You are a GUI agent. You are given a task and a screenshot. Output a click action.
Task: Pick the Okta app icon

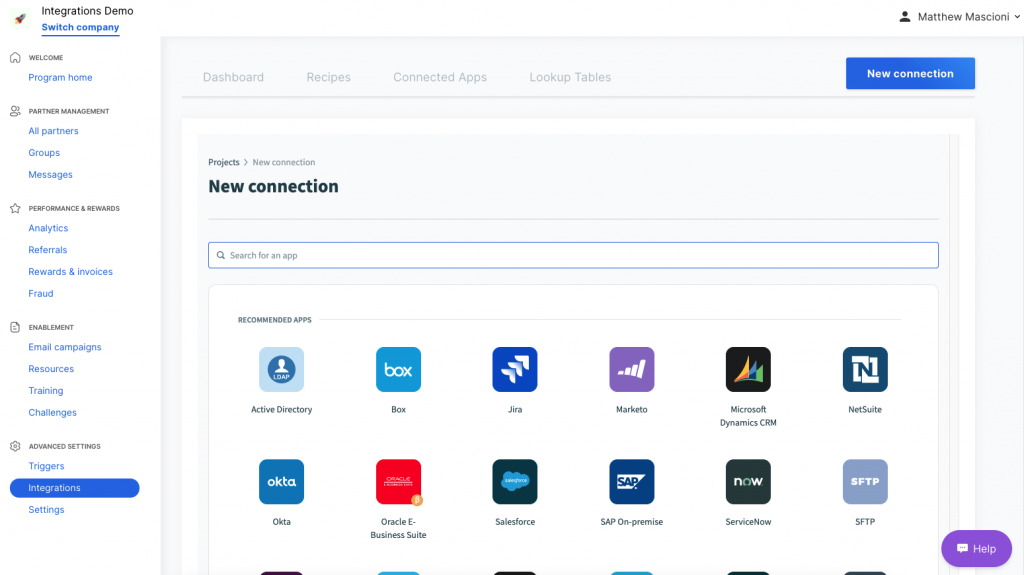point(281,482)
